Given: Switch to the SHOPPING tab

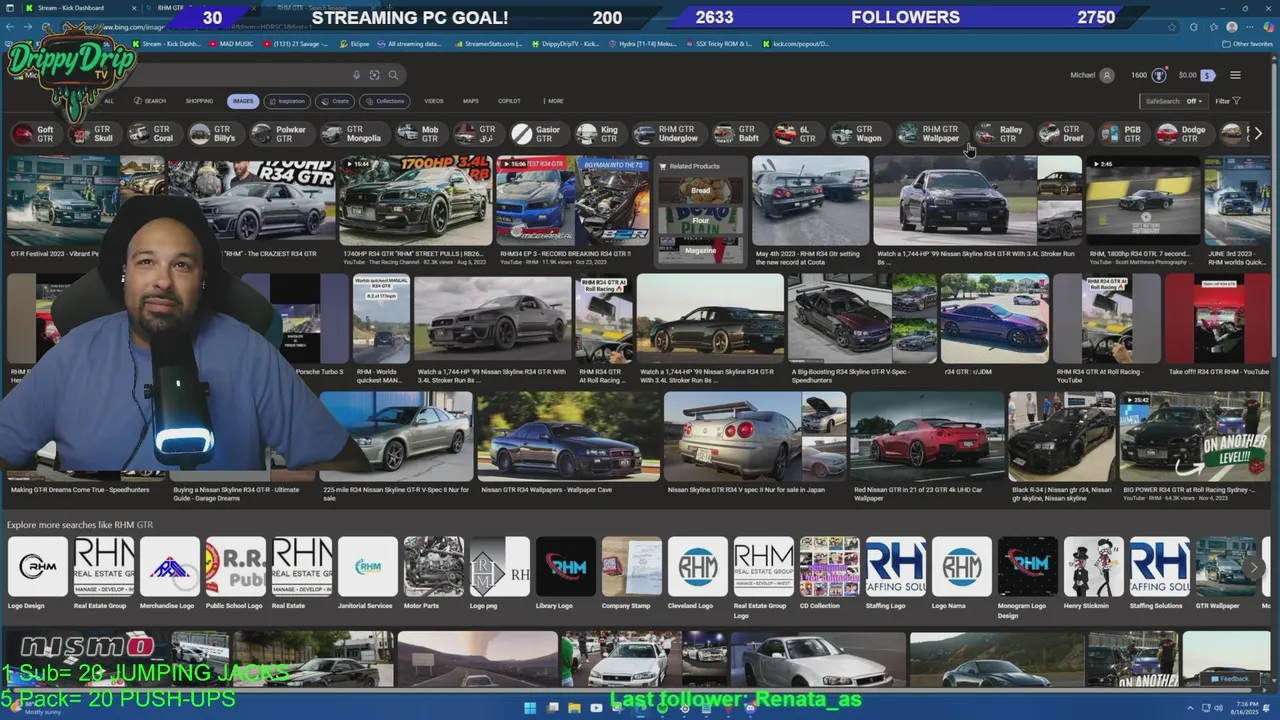Looking at the screenshot, I should pyautogui.click(x=199, y=101).
